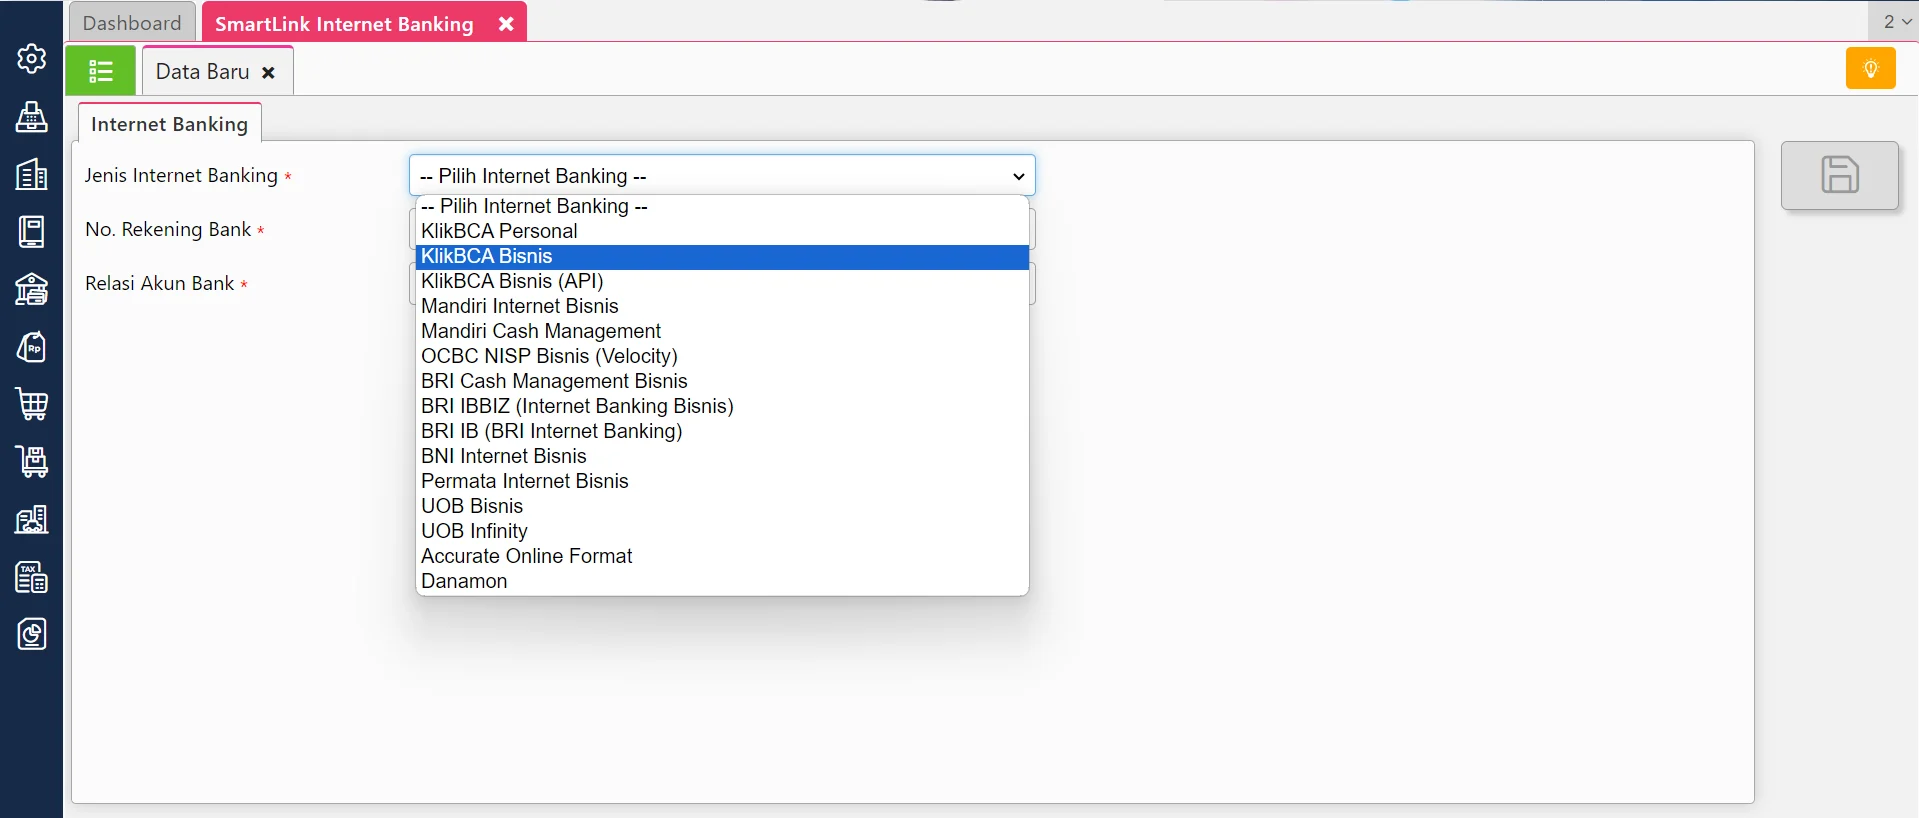Open the pie chart report sidebar icon
This screenshot has height=818, width=1919.
coord(31,634)
